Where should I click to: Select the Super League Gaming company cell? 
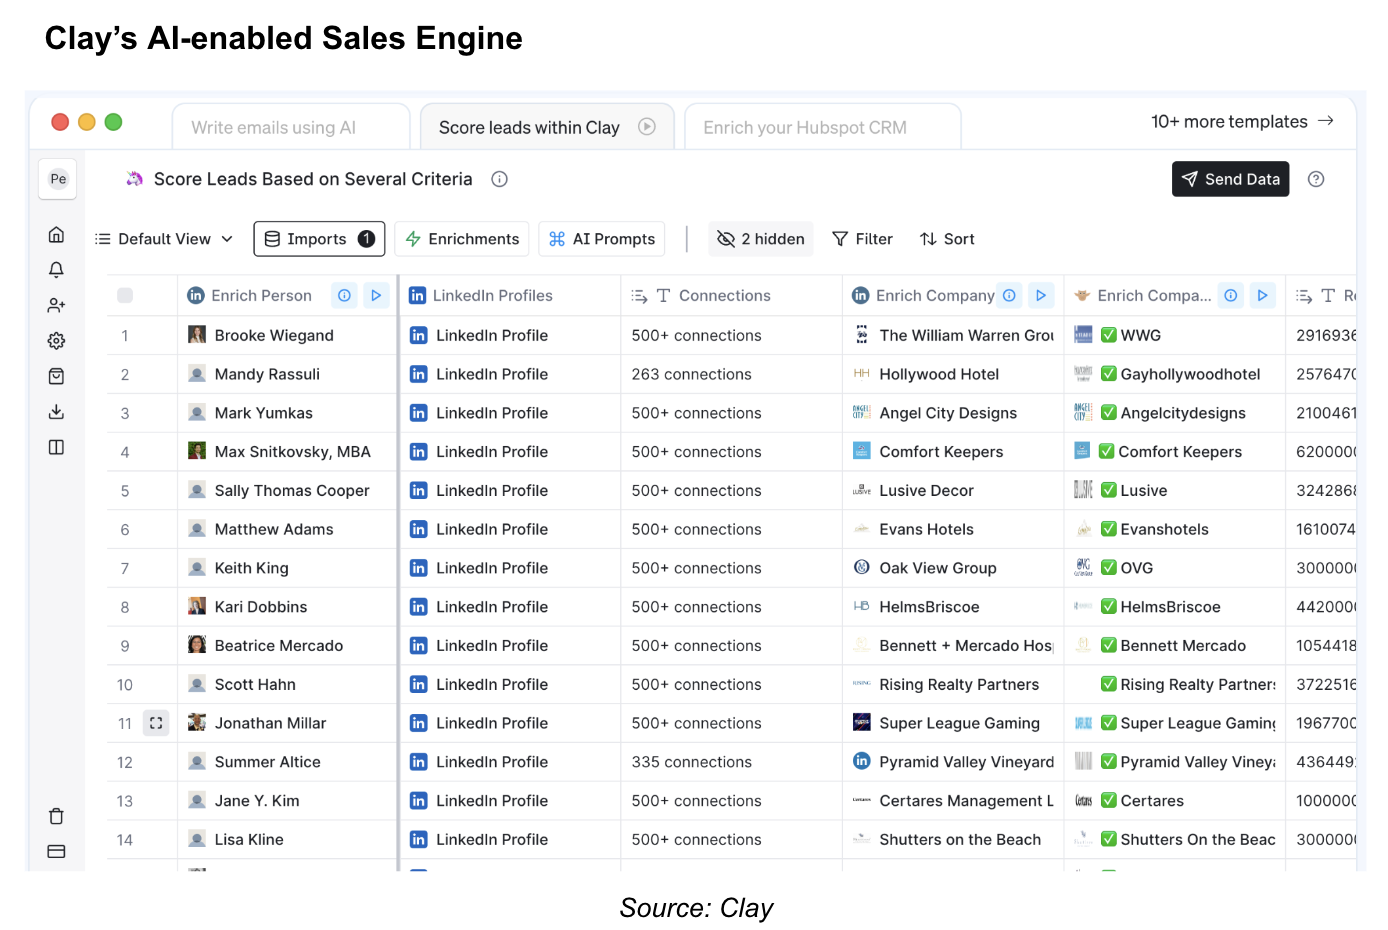[953, 723]
